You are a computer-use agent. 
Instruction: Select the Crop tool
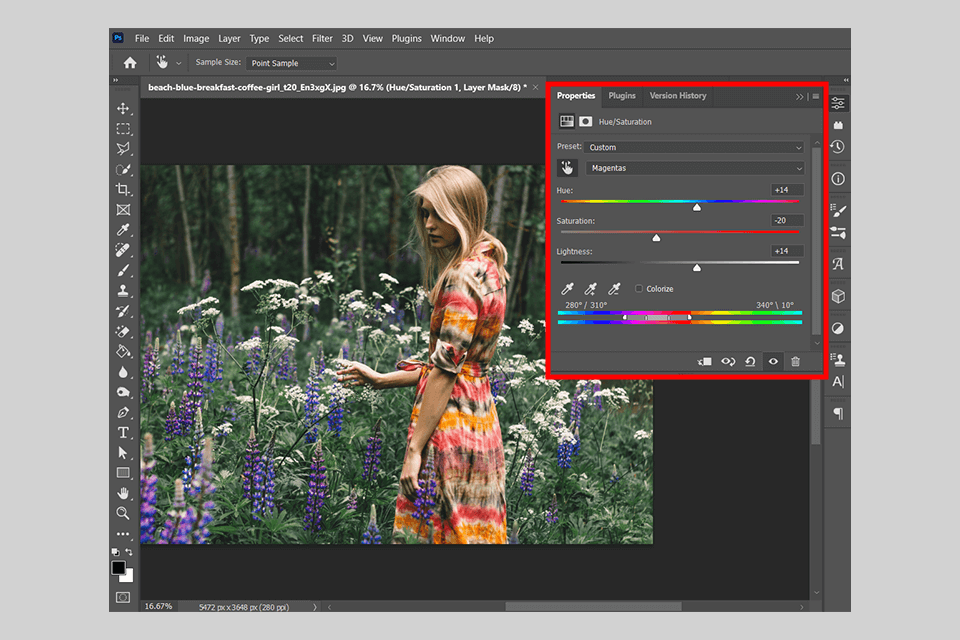point(123,189)
